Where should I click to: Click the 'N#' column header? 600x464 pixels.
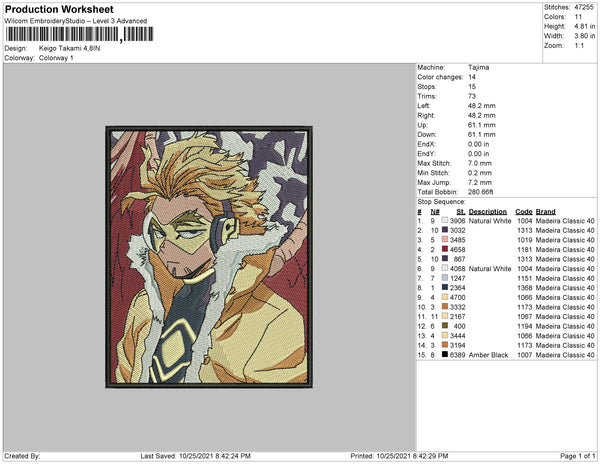[x=435, y=212]
